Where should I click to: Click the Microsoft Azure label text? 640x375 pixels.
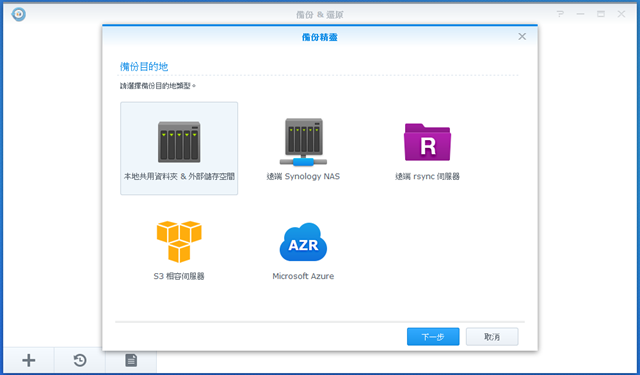[303, 276]
